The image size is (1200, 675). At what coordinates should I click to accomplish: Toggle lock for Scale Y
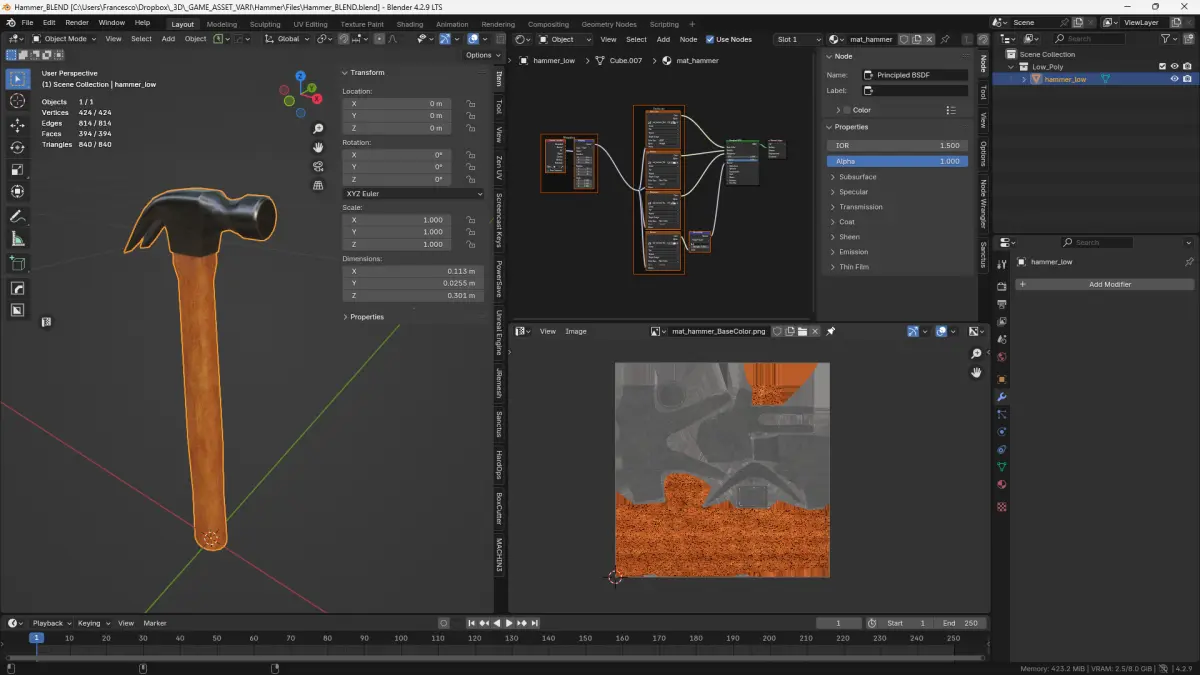470,232
